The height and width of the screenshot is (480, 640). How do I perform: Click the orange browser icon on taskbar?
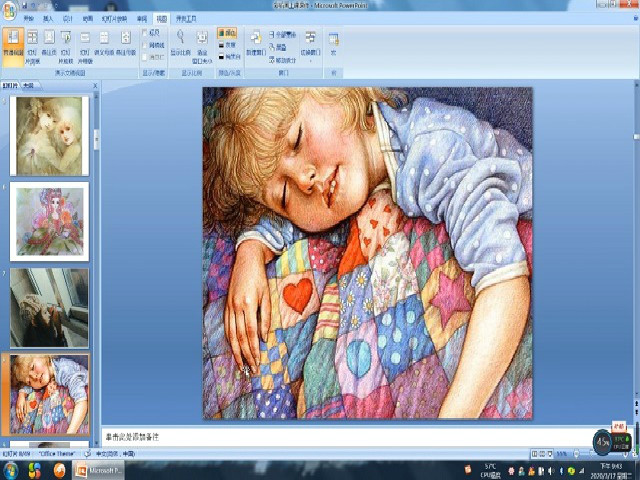tap(60, 470)
